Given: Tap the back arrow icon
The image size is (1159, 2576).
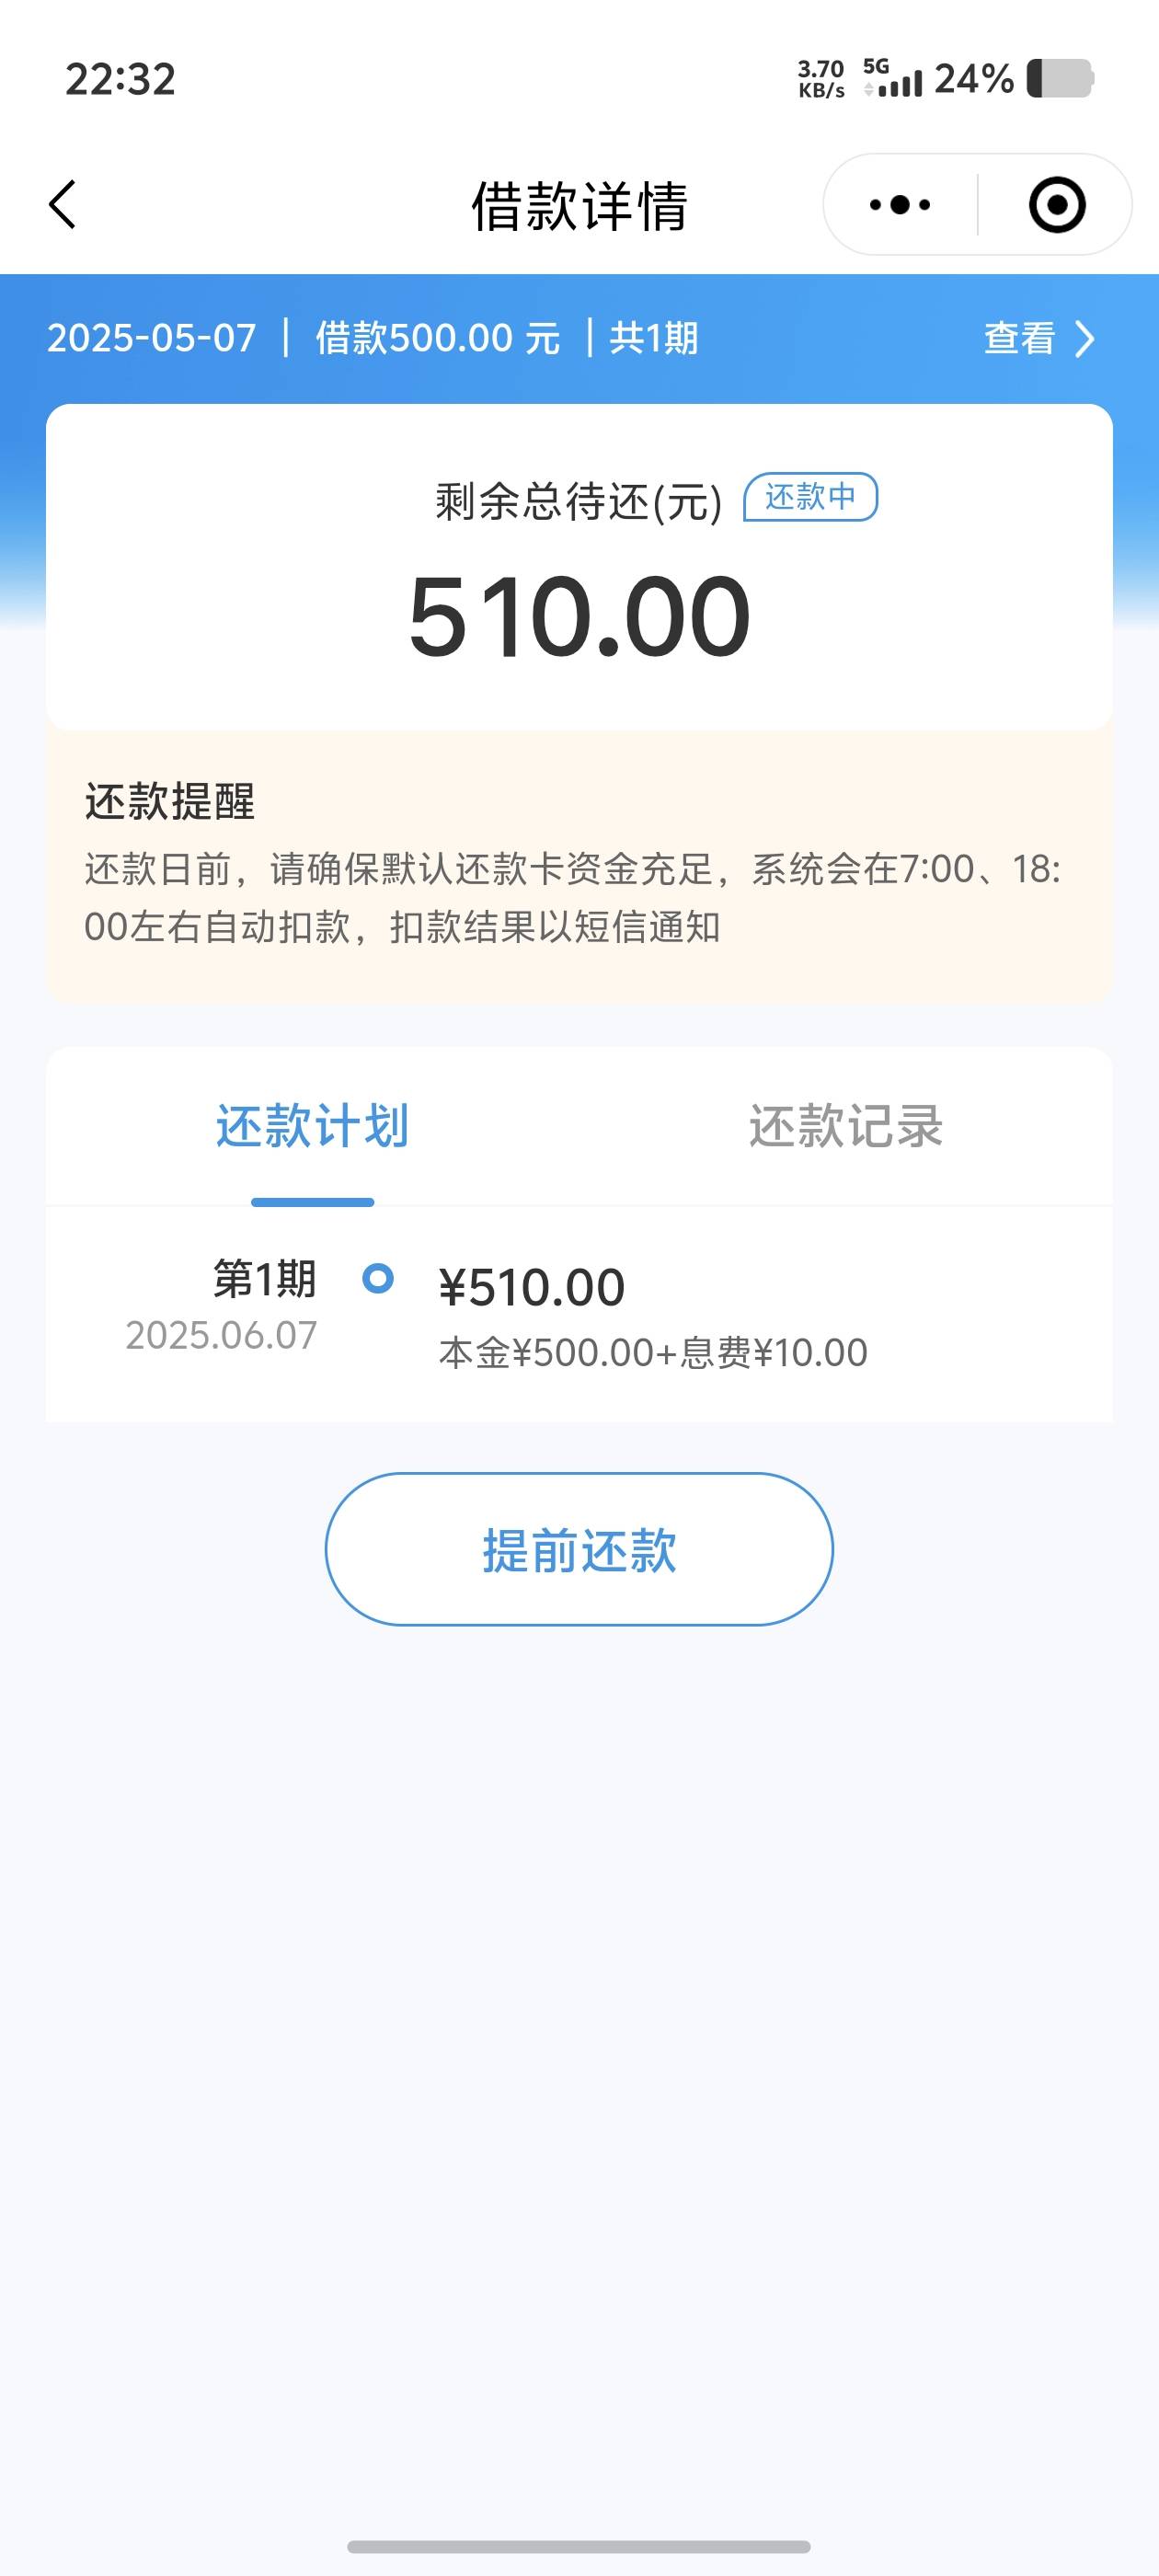Looking at the screenshot, I should 62,205.
